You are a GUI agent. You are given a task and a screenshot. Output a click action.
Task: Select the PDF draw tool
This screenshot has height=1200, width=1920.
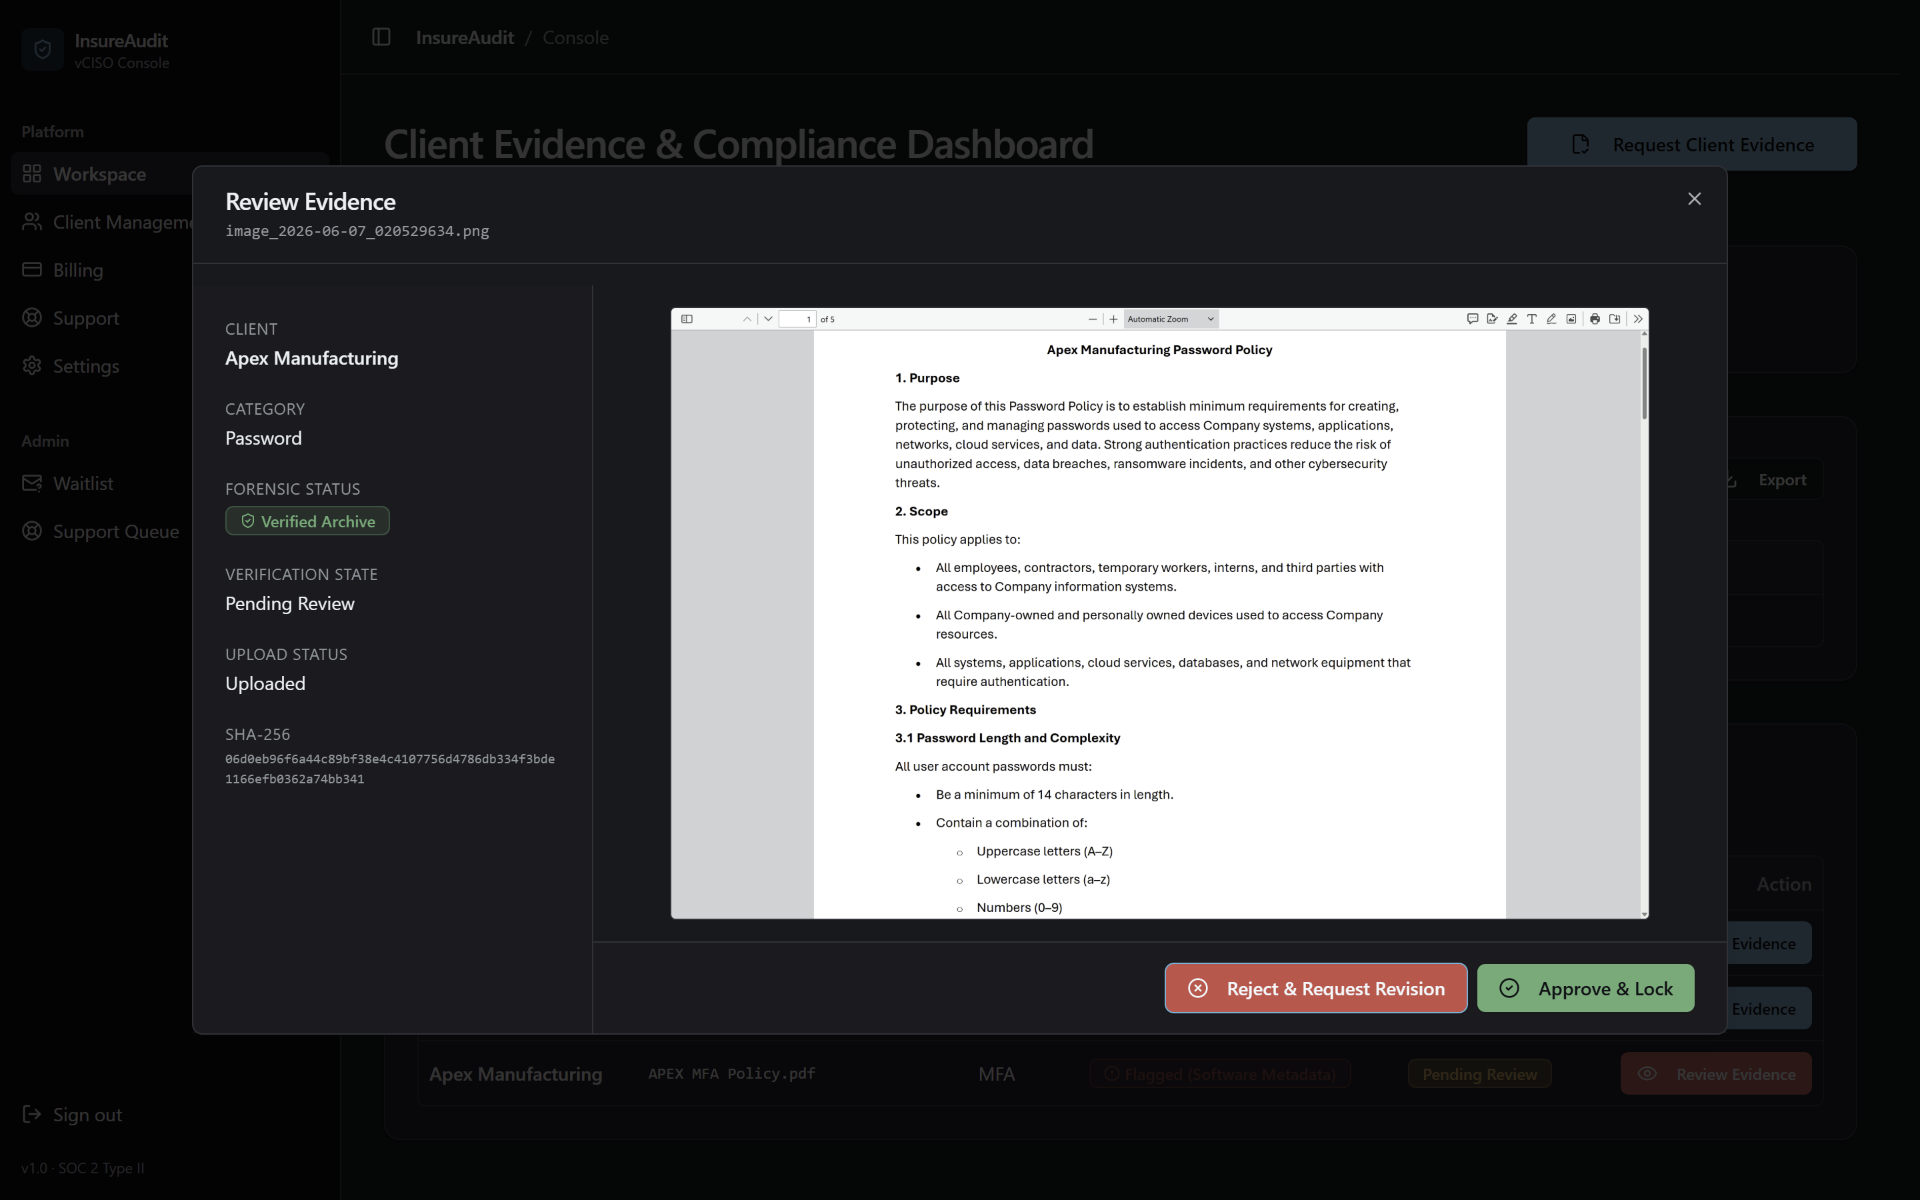pos(1551,319)
